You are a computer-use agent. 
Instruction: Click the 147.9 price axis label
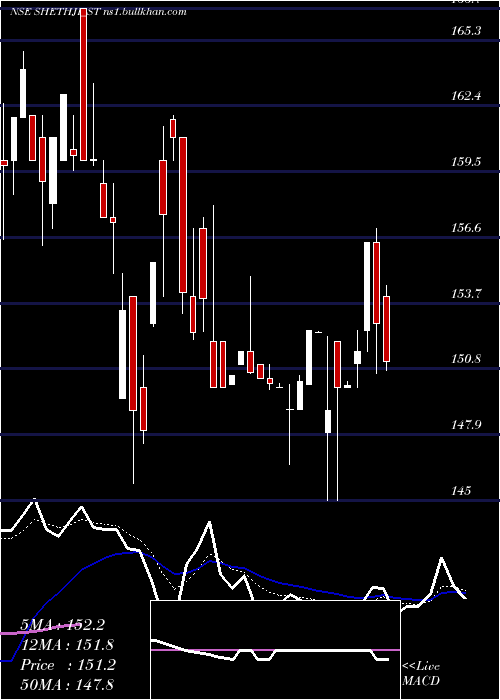pyautogui.click(x=466, y=425)
